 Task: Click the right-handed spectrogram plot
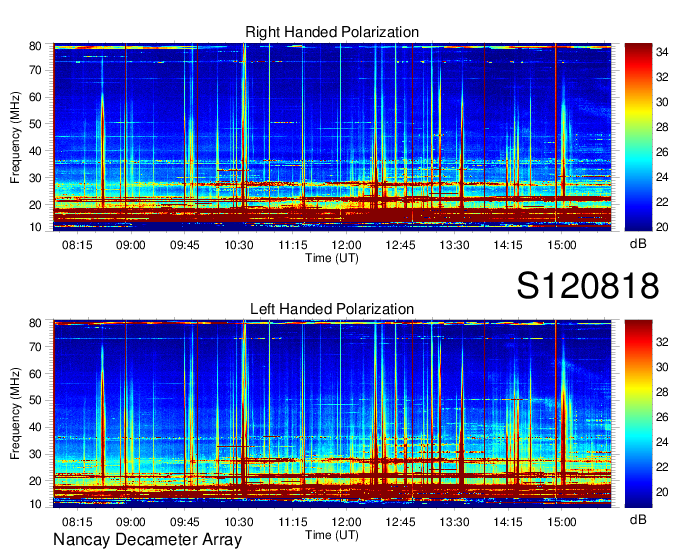pyautogui.click(x=332, y=137)
